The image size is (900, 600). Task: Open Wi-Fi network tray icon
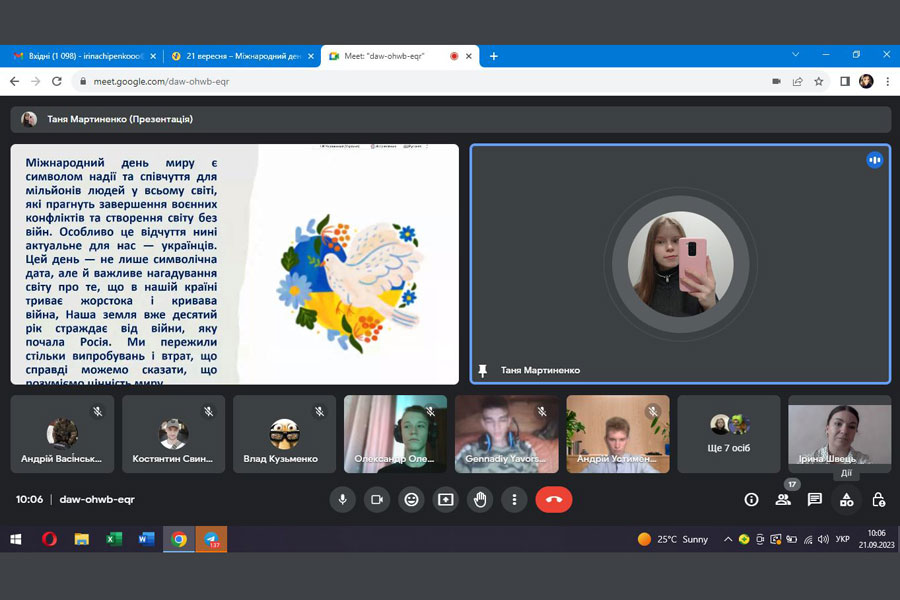pyautogui.click(x=808, y=539)
